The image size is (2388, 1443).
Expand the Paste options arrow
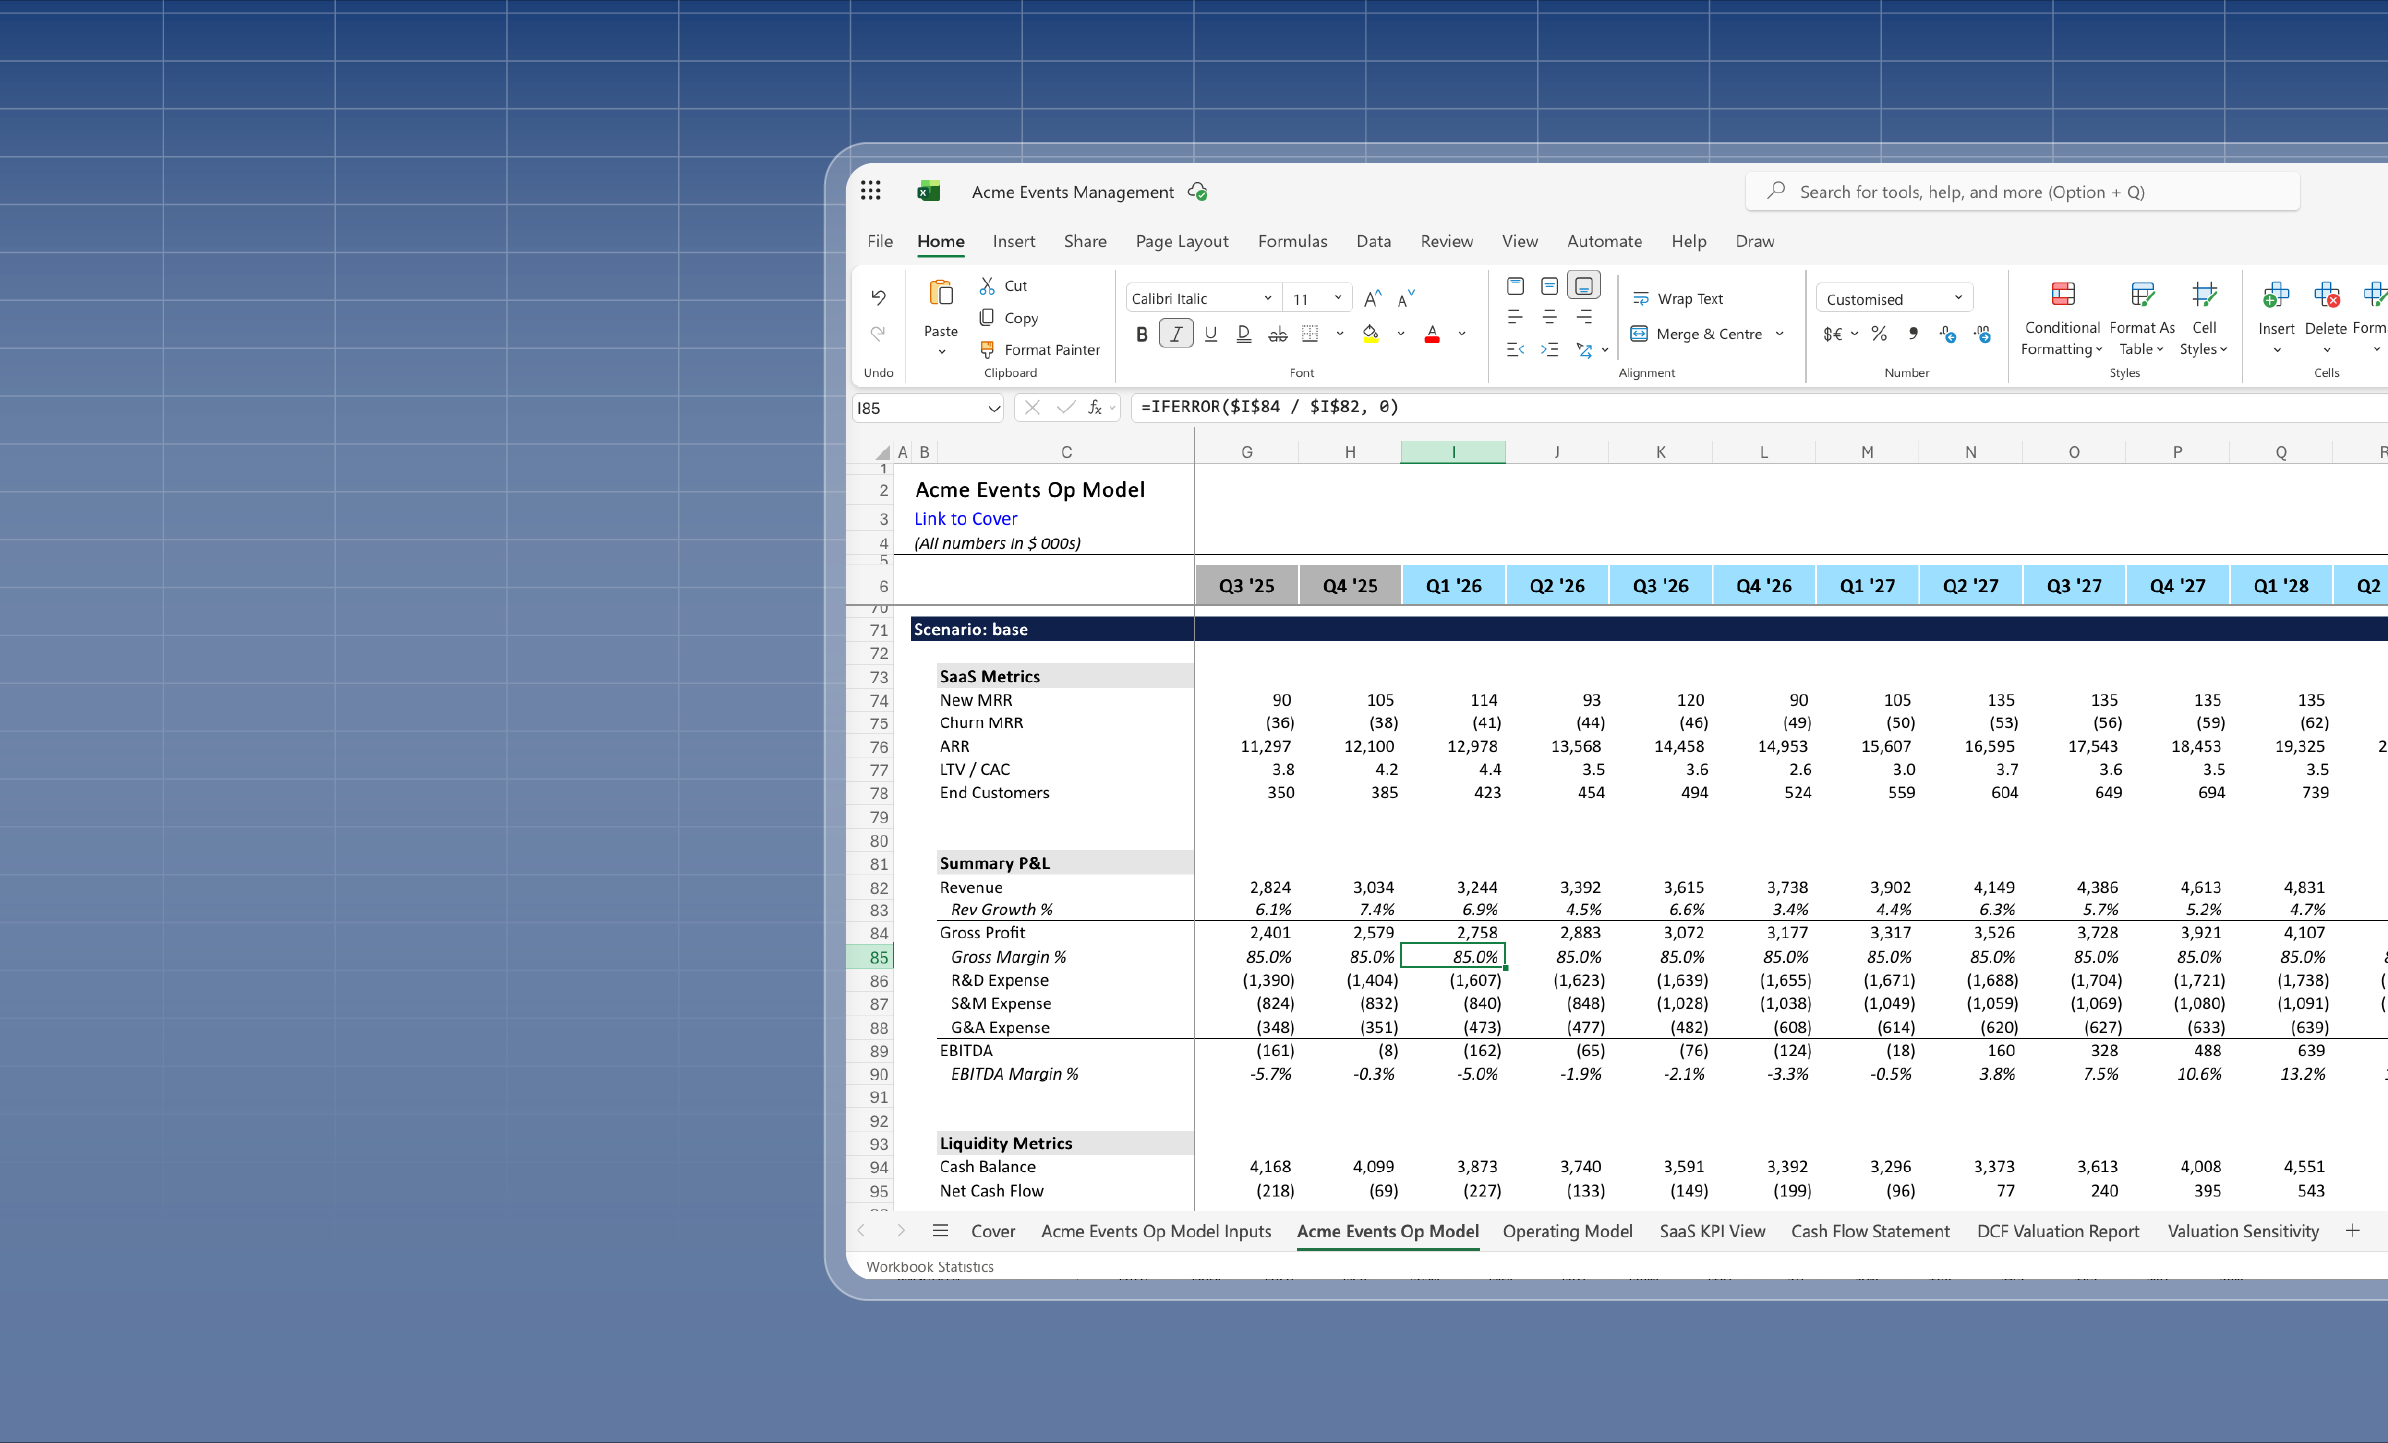[941, 352]
